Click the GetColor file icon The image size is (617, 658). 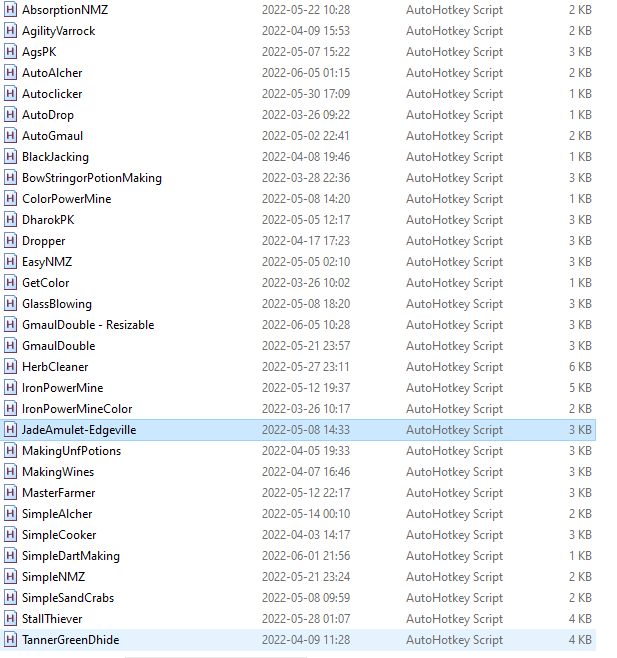click(10, 282)
